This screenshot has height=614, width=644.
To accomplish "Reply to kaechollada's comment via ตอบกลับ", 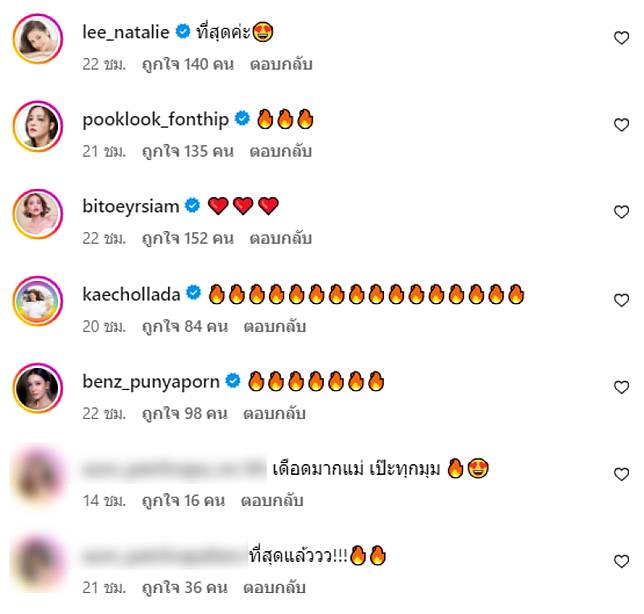I will point(275,327).
